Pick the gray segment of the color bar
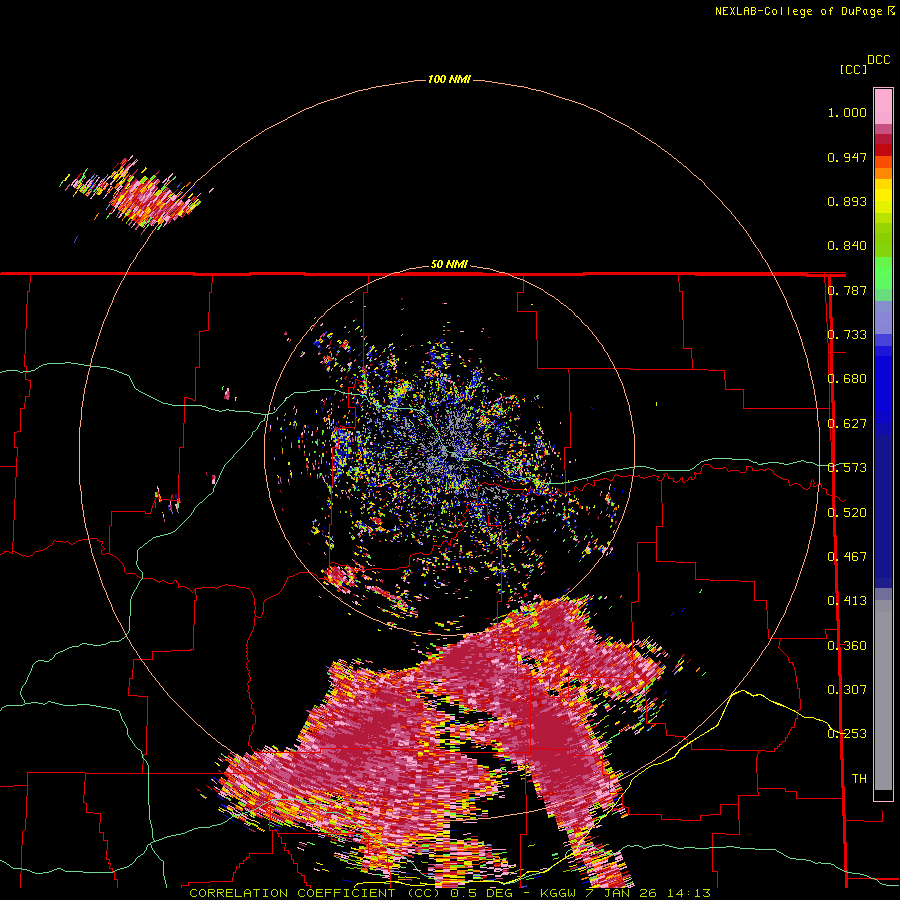Screen dimensions: 900x900 (x=883, y=695)
